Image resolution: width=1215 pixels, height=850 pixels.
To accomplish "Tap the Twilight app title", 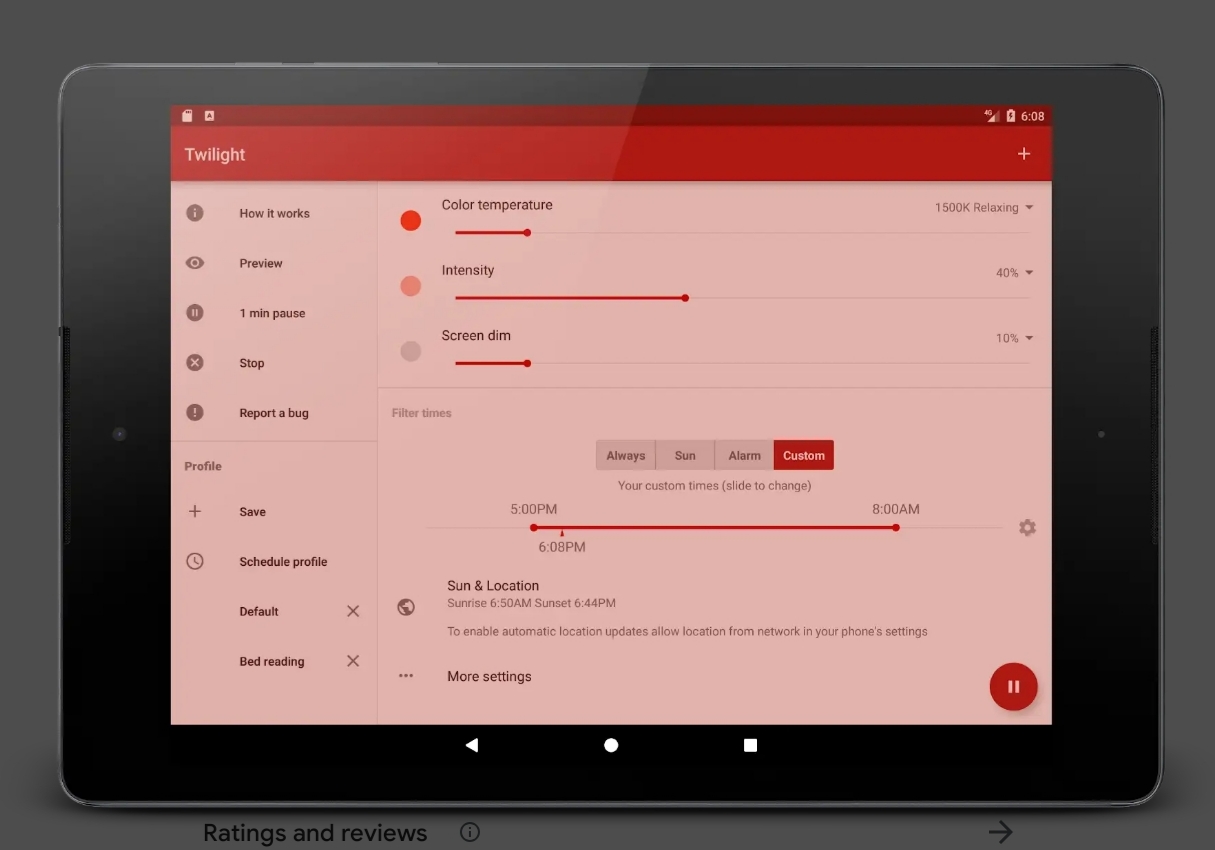I will coord(215,155).
